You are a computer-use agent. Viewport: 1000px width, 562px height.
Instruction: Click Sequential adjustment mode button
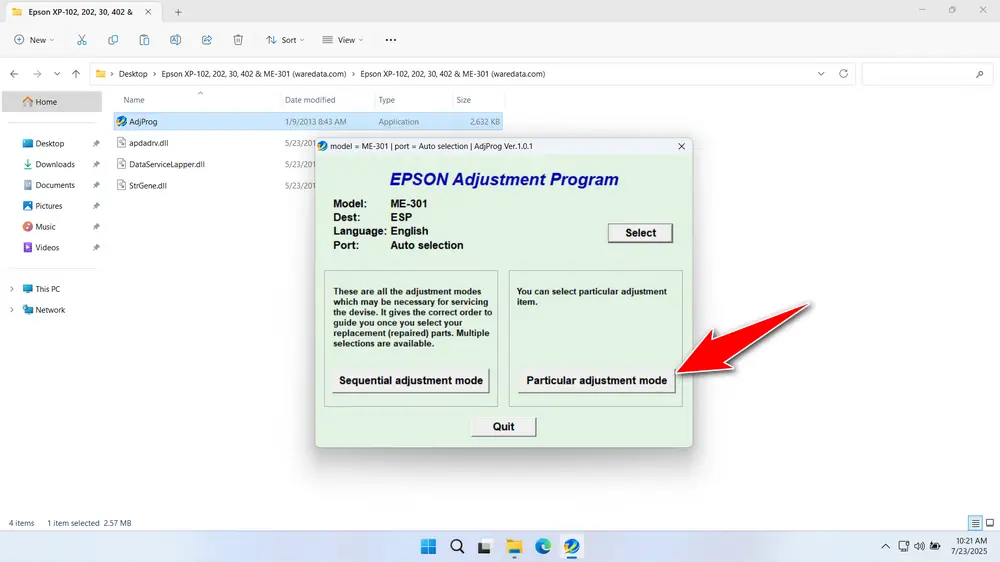click(411, 381)
